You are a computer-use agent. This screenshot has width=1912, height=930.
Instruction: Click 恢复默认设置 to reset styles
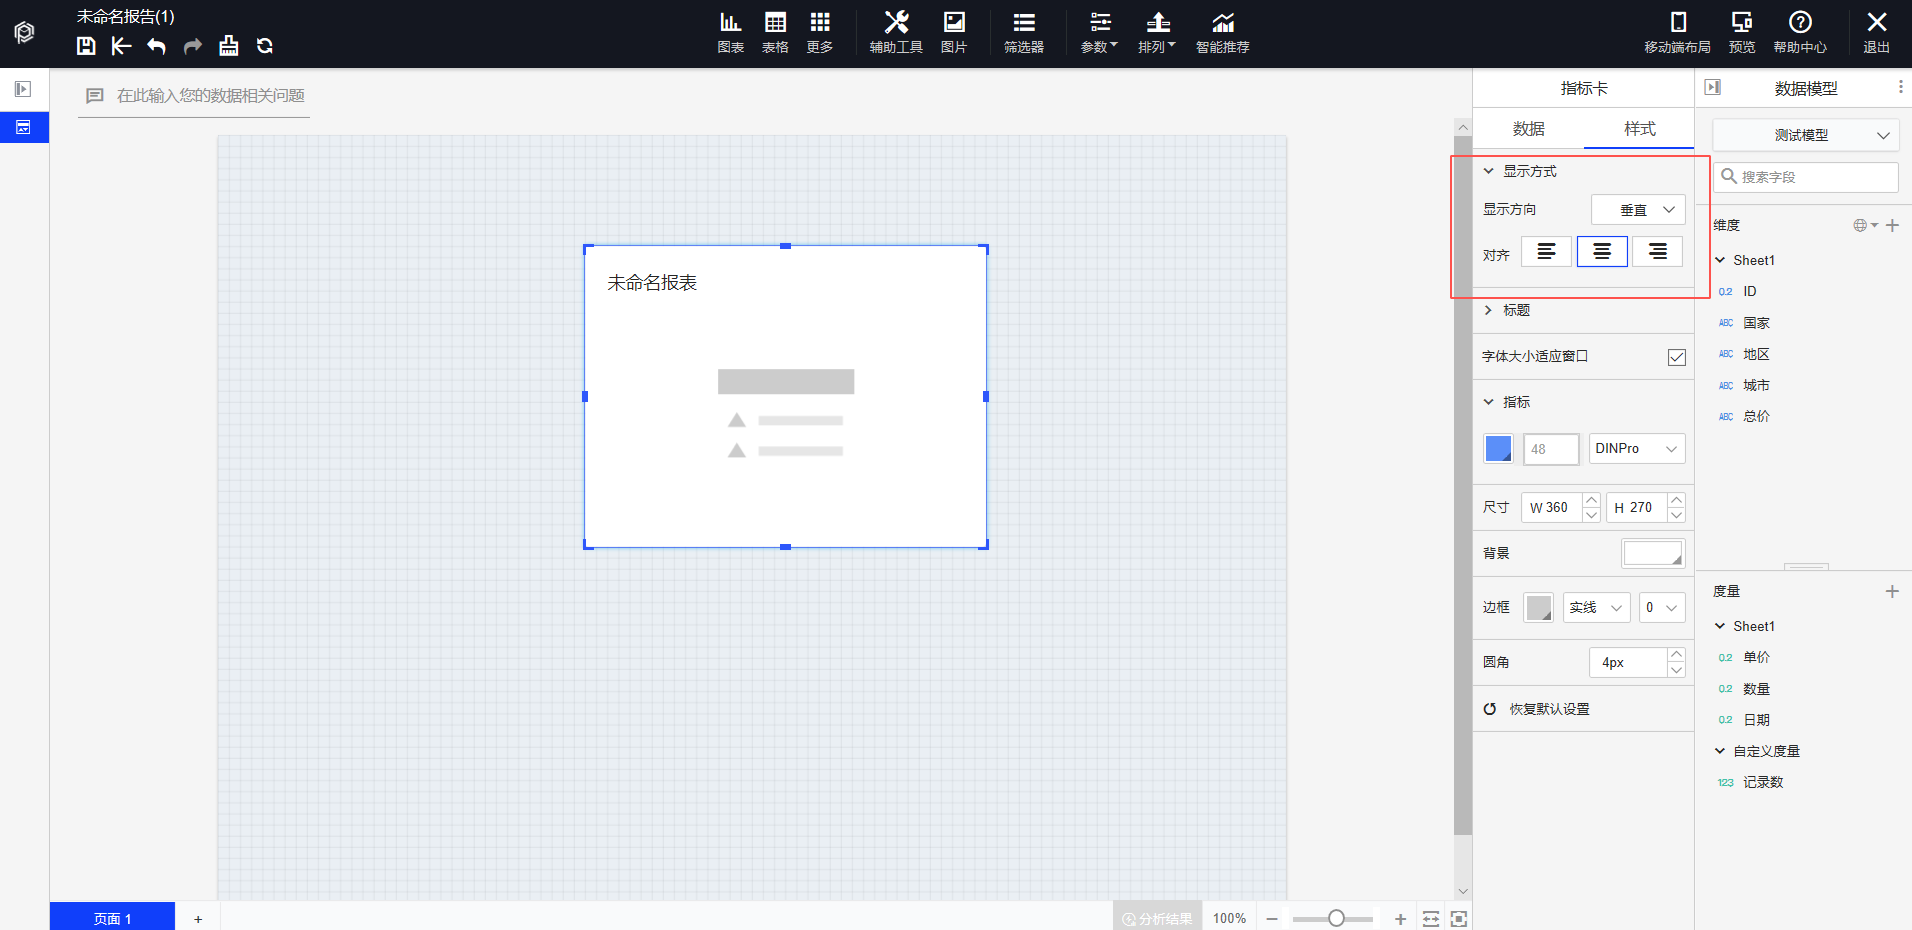tap(1548, 709)
